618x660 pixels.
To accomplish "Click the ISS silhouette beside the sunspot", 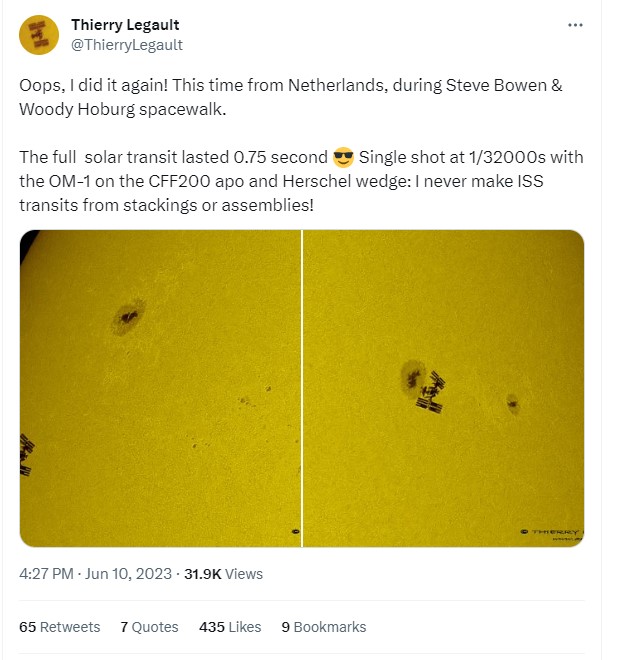I will [432, 391].
